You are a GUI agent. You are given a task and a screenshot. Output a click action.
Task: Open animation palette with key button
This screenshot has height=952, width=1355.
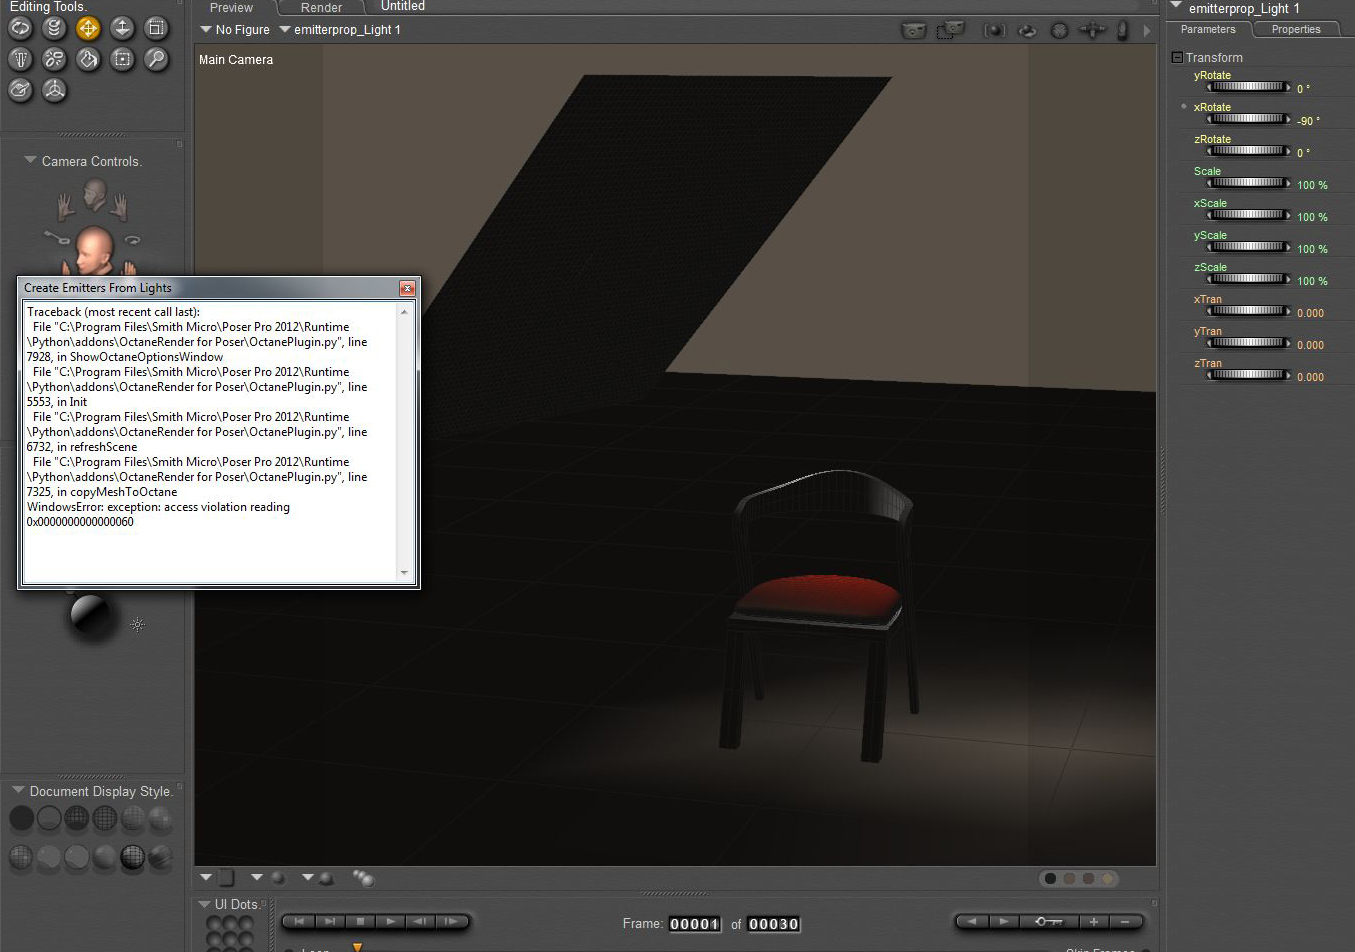pos(1049,921)
